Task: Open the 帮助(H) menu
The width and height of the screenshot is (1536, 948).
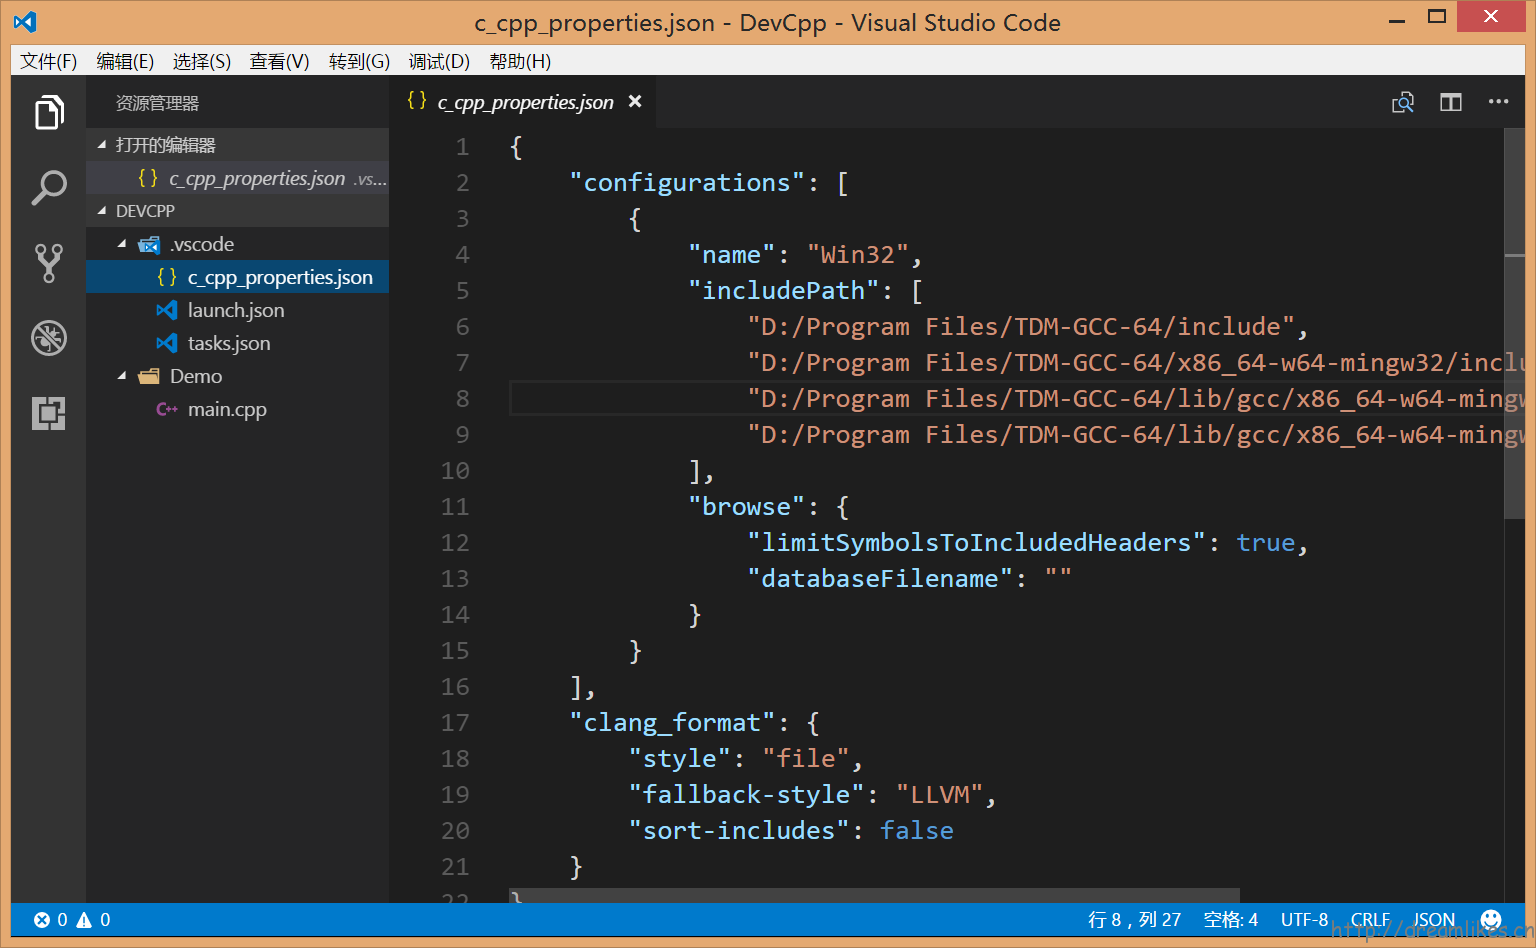Action: [x=520, y=61]
